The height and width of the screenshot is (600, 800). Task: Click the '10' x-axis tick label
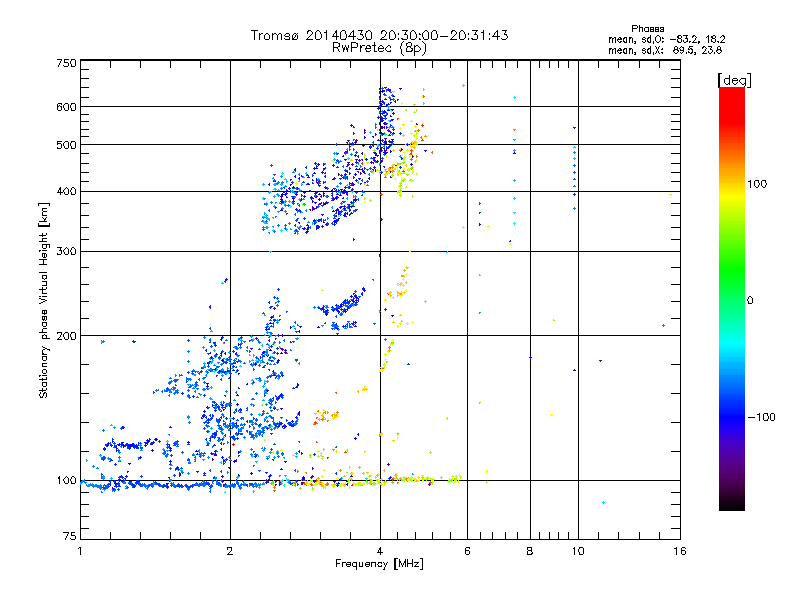[578, 551]
